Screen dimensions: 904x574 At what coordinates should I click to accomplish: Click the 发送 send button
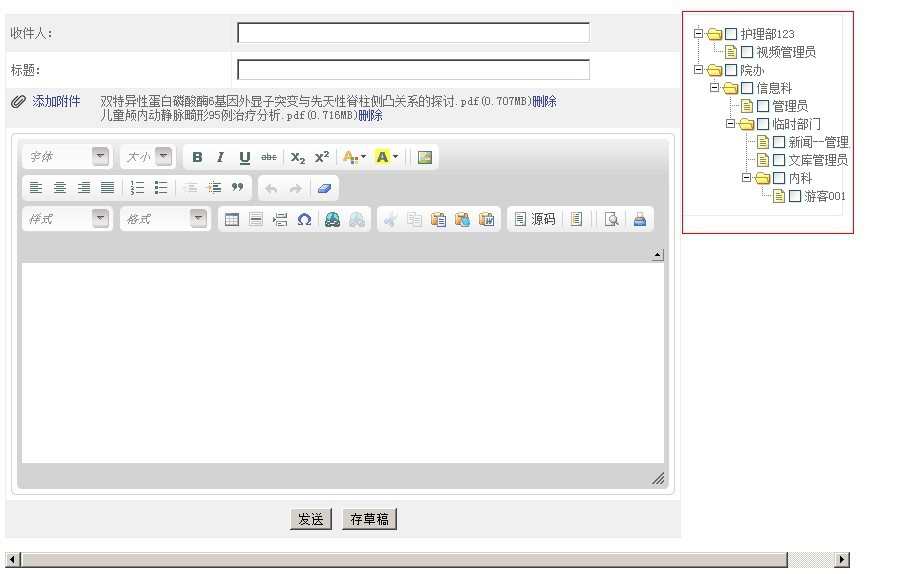[311, 519]
